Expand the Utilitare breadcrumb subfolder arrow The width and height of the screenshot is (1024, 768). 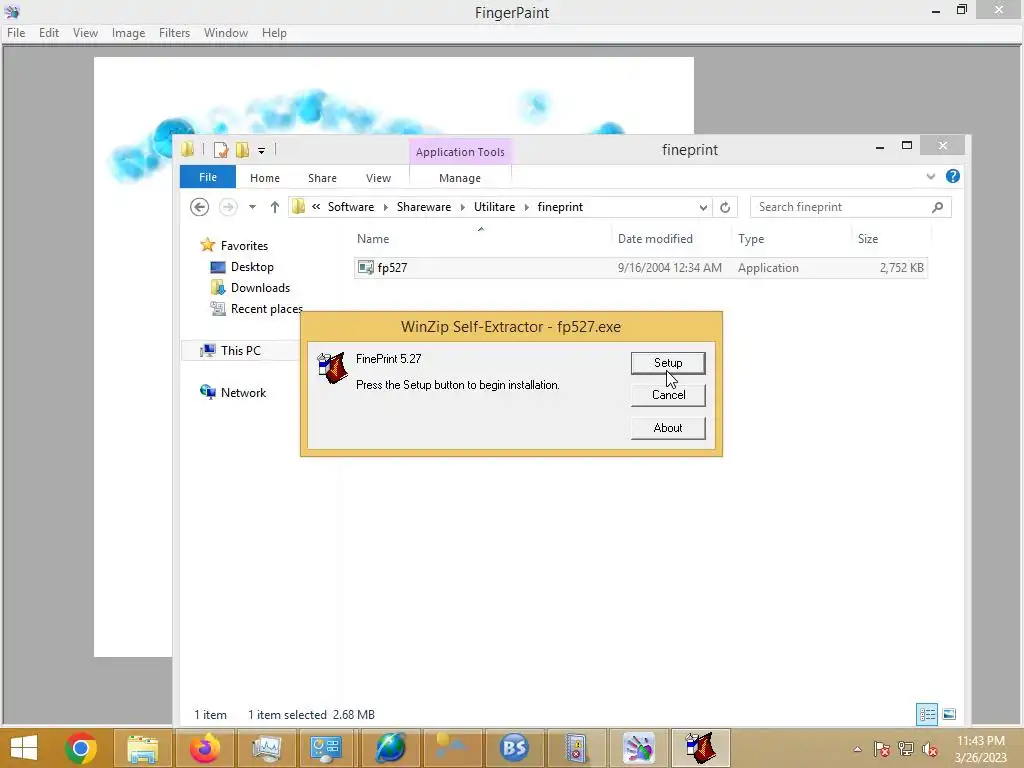coord(526,208)
